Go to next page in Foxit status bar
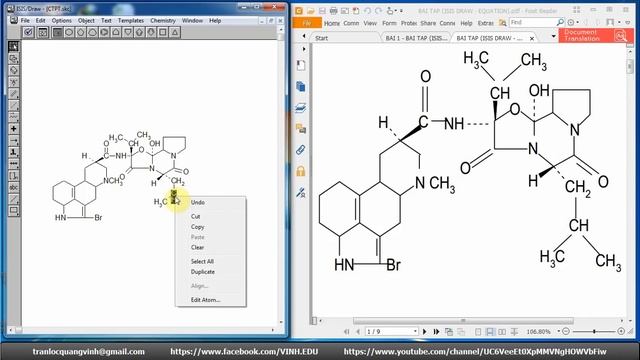Image resolution: width=640 pixels, height=360 pixels. (424, 332)
